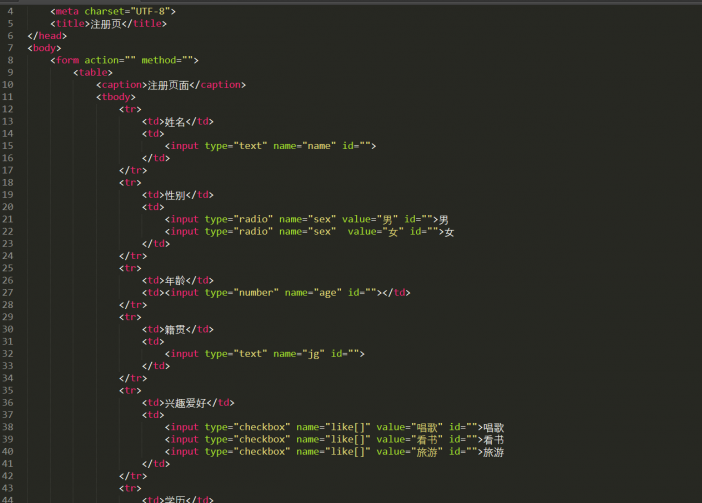The height and width of the screenshot is (503, 702).
Task: Click line number 32 in gutter
Action: (8, 354)
